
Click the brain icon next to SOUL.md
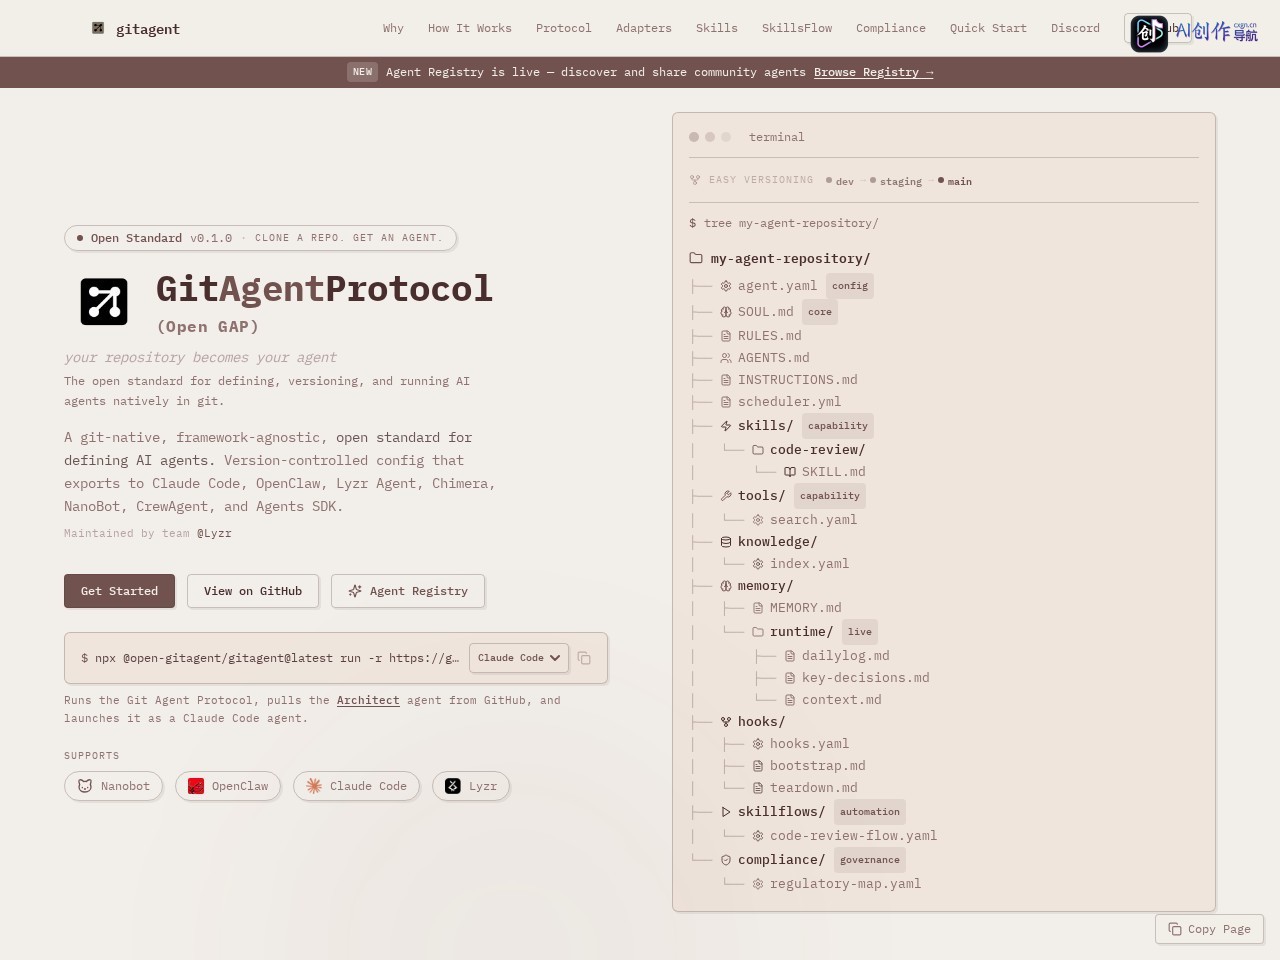pos(726,312)
